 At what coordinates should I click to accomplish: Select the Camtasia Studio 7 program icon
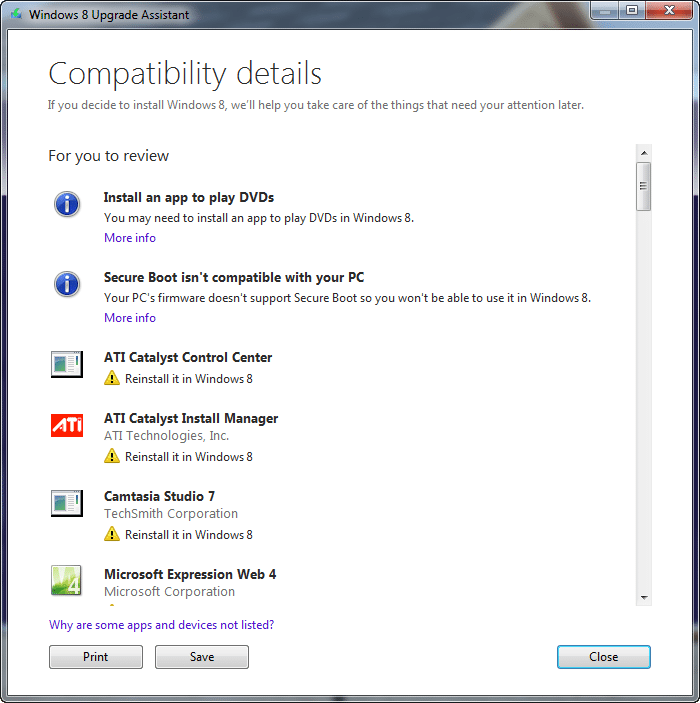tap(67, 503)
